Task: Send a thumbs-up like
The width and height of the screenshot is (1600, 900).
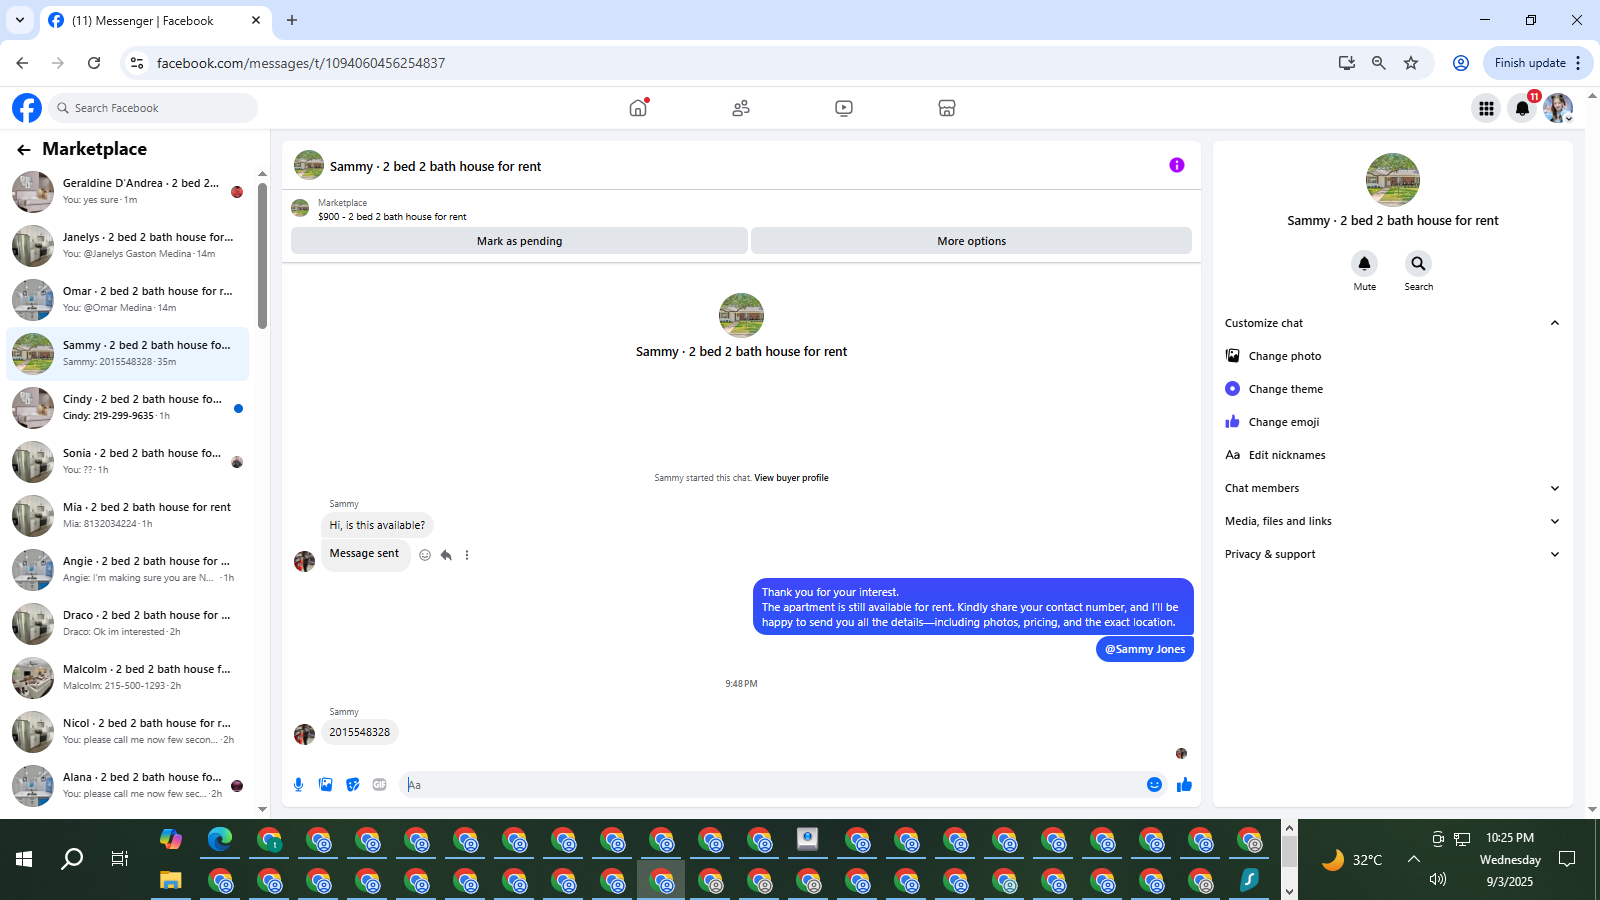Action: coord(1184,785)
